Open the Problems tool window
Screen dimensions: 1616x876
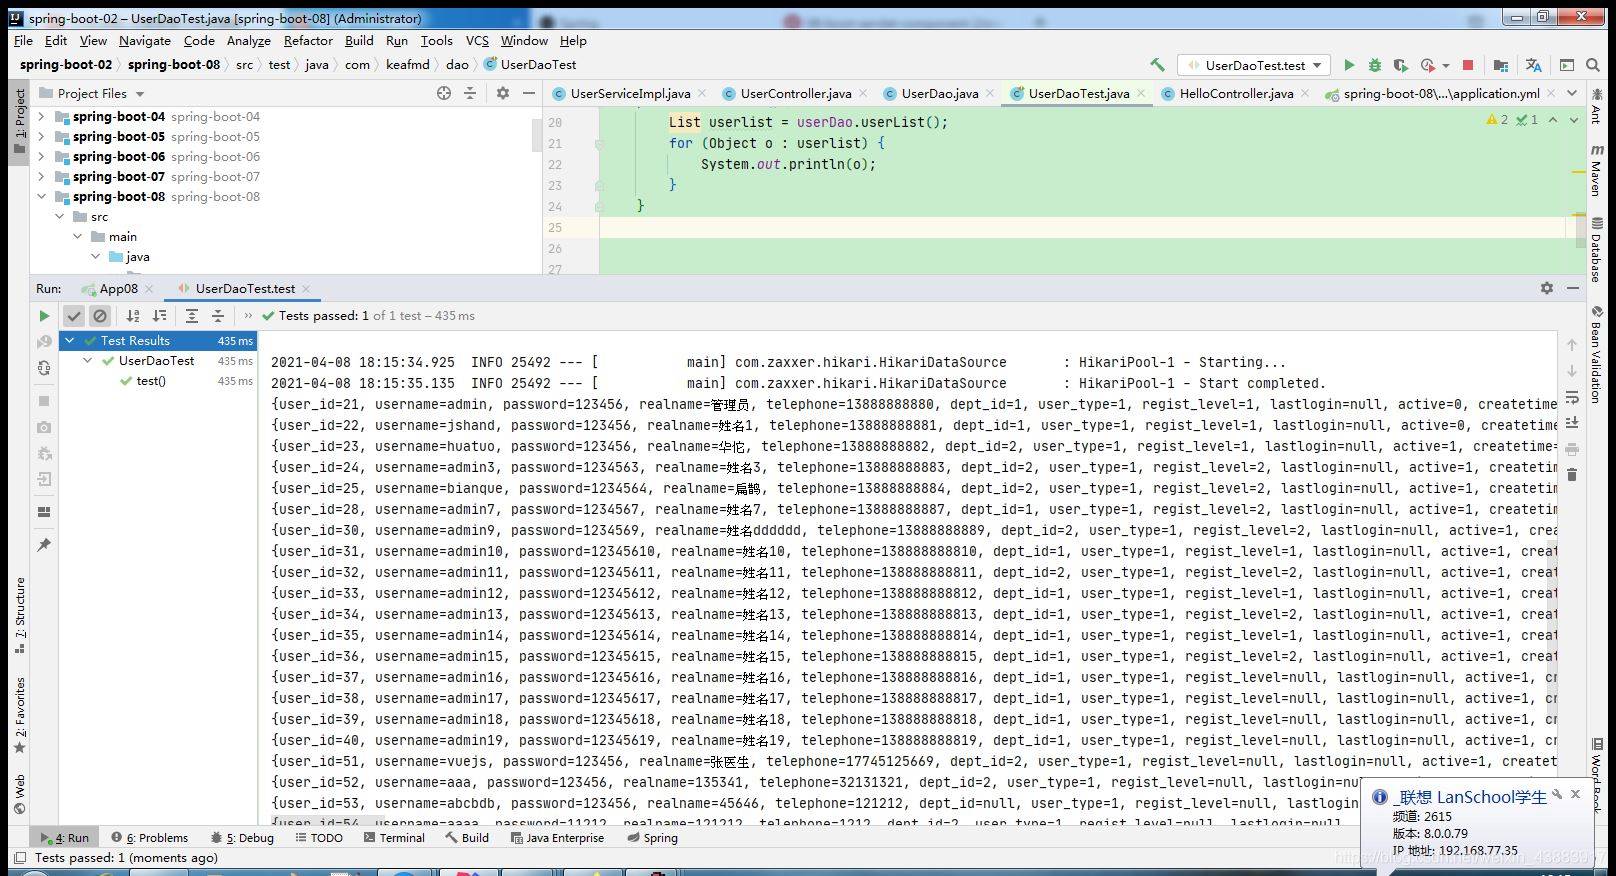coord(150,838)
